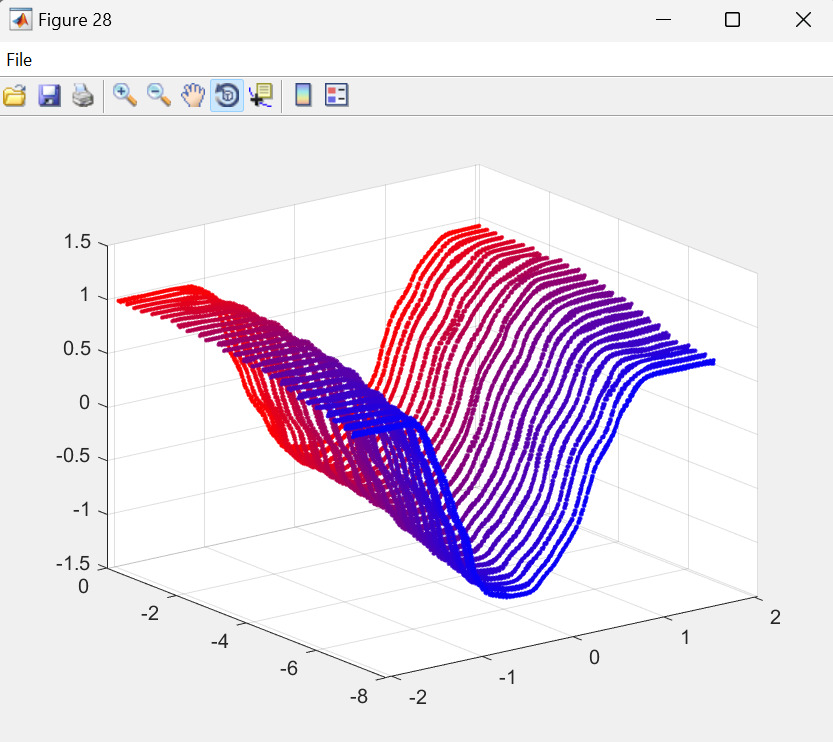Click the Open File folder icon
833x742 pixels.
(x=14, y=96)
